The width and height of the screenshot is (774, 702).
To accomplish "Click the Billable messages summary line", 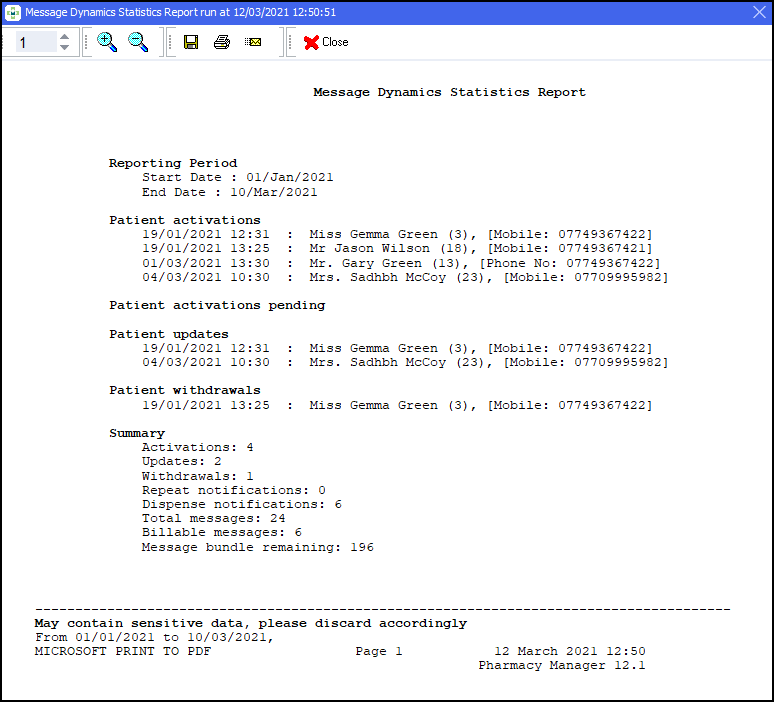I will (221, 533).
